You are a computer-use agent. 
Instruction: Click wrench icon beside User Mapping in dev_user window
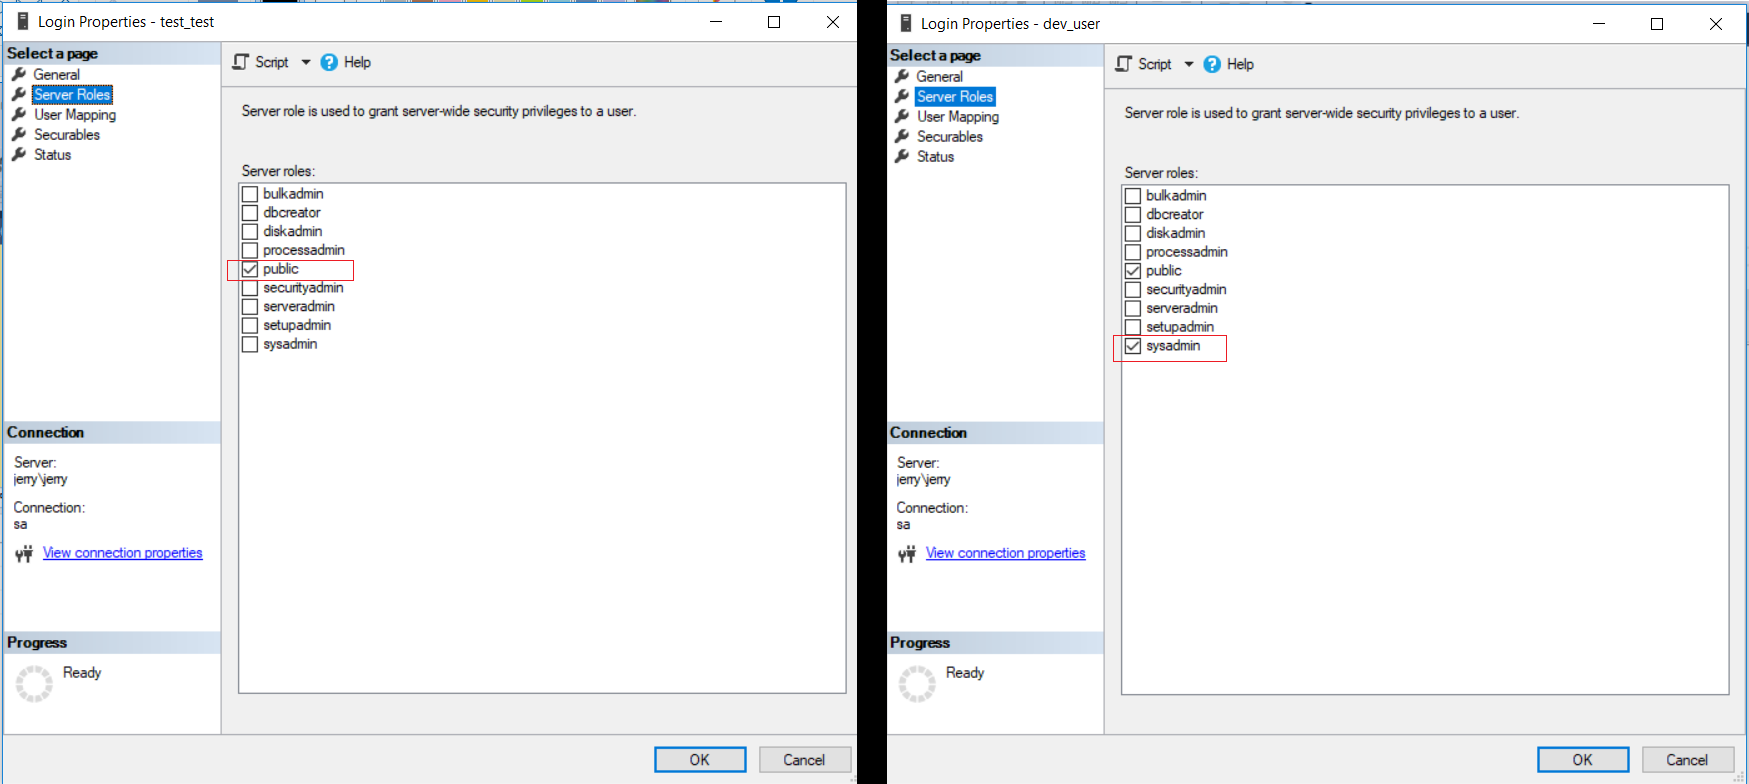coord(902,116)
